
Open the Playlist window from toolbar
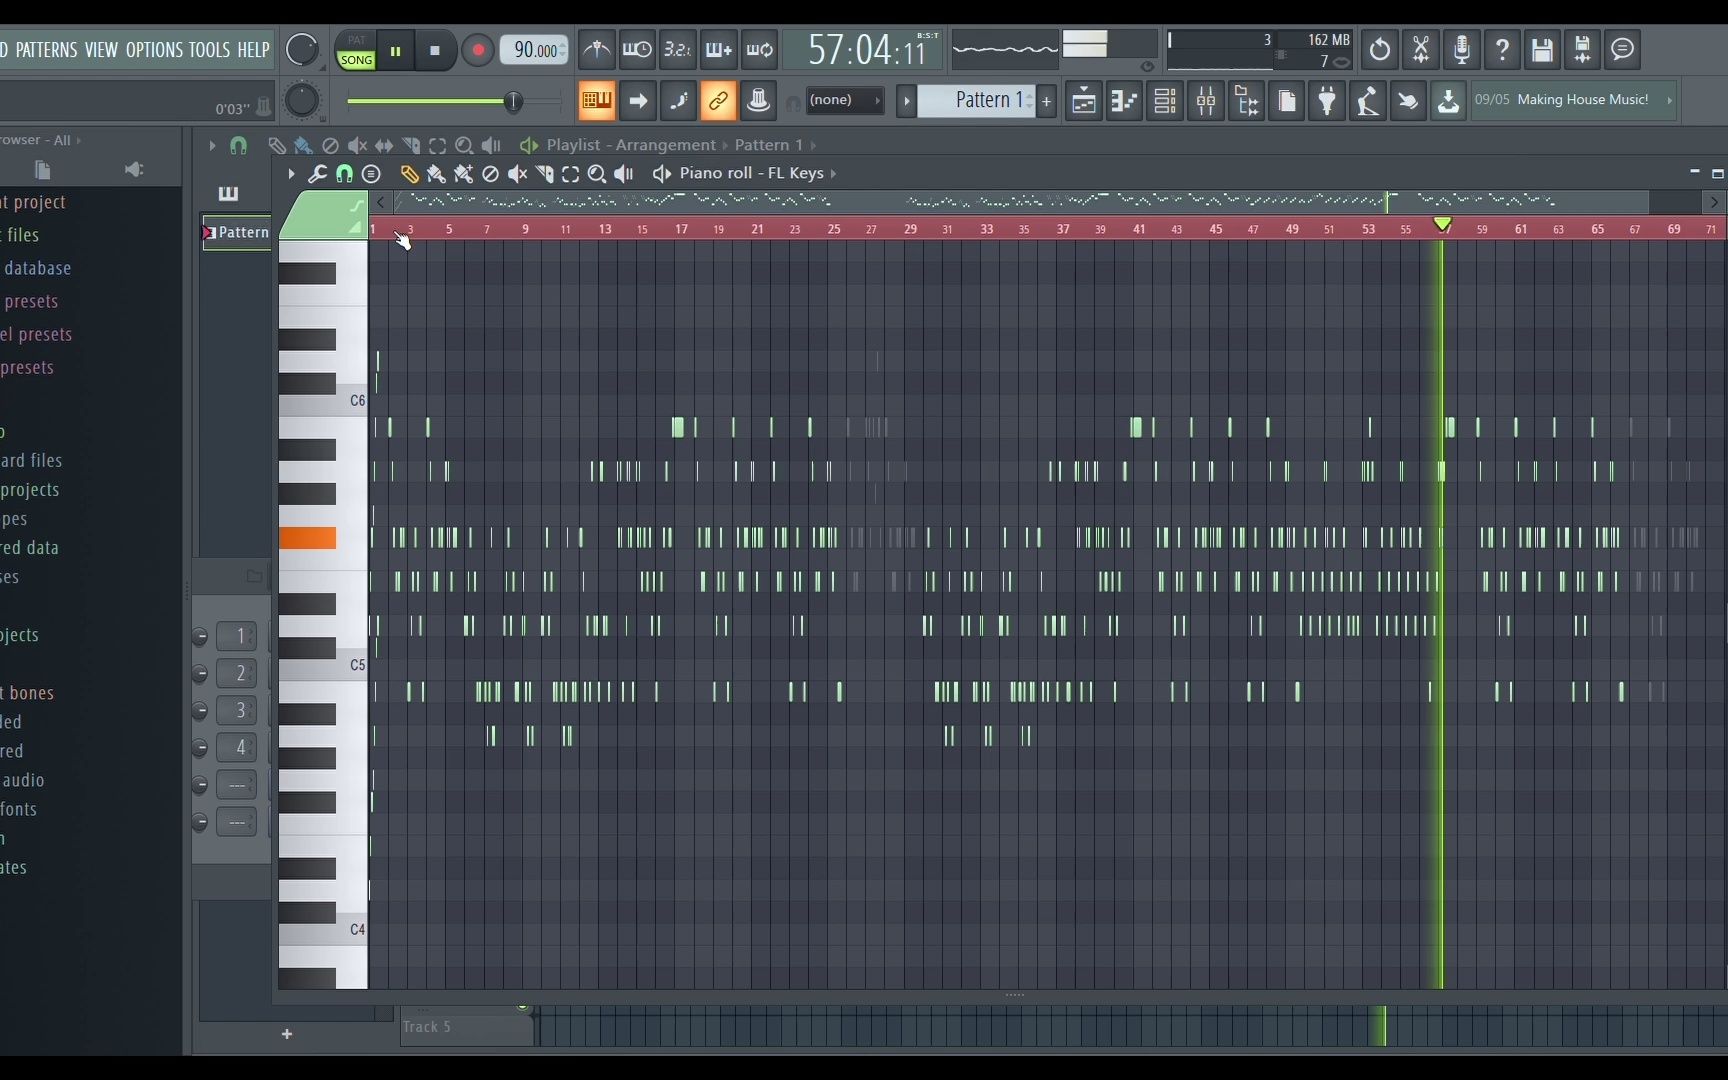[x=1083, y=101]
